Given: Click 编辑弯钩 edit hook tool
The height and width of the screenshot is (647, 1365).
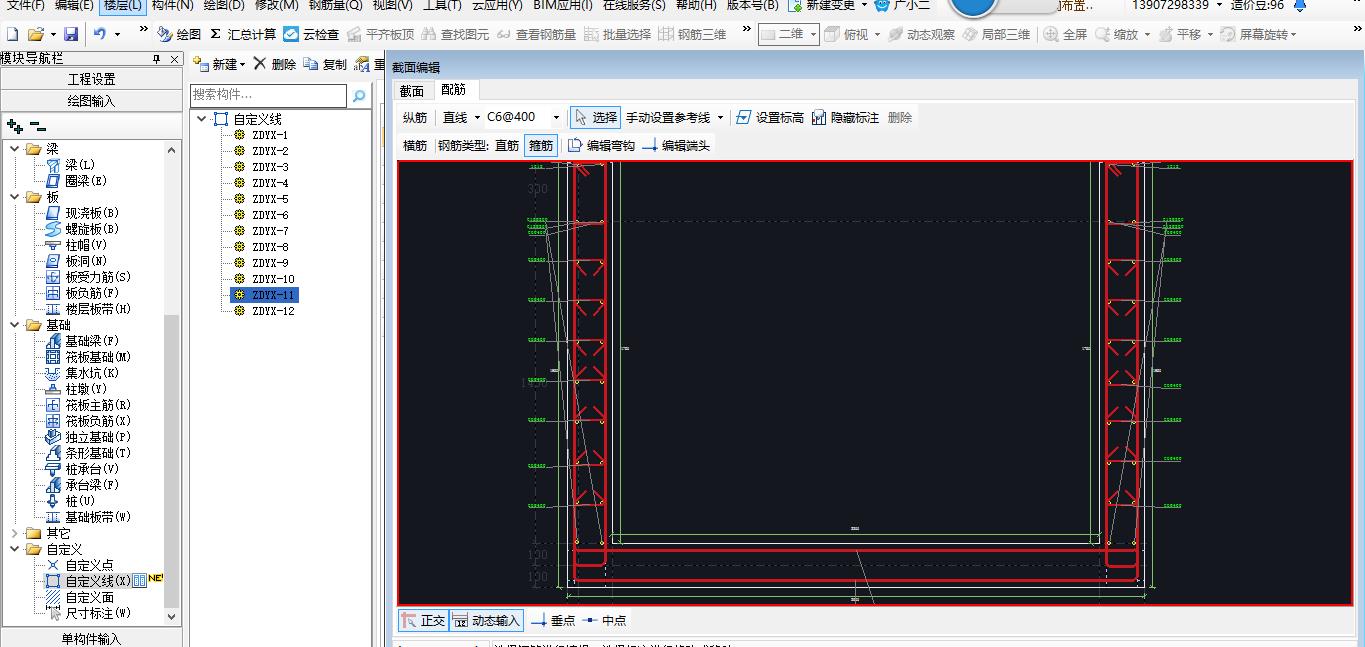Looking at the screenshot, I should pos(601,145).
